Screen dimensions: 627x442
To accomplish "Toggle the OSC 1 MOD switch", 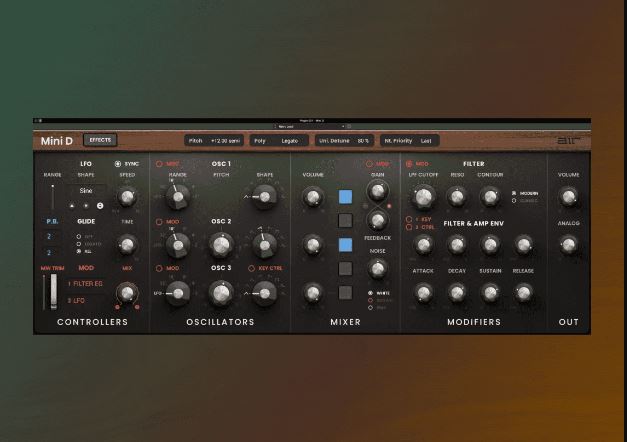I will 159,164.
